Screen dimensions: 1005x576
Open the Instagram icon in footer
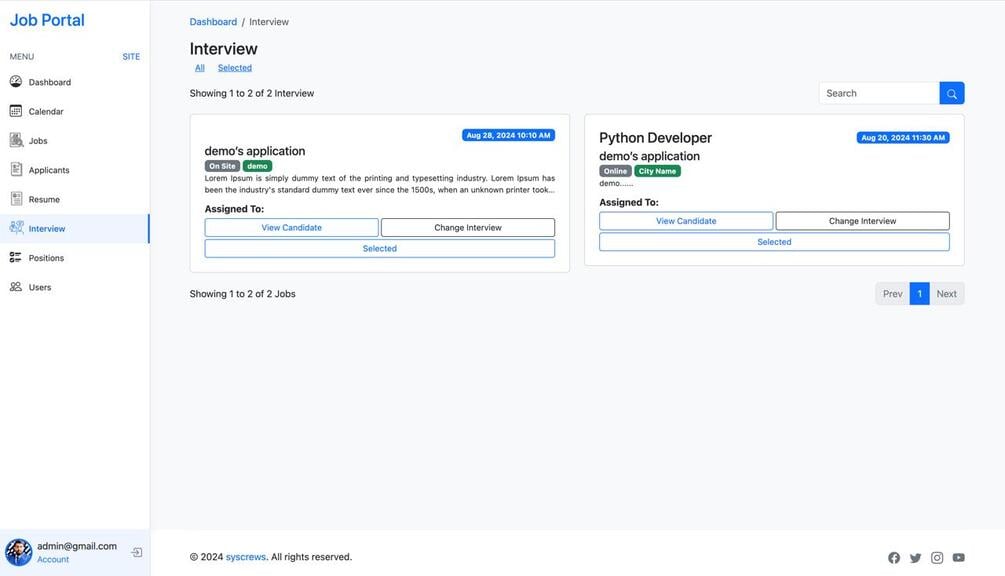pyautogui.click(x=937, y=558)
